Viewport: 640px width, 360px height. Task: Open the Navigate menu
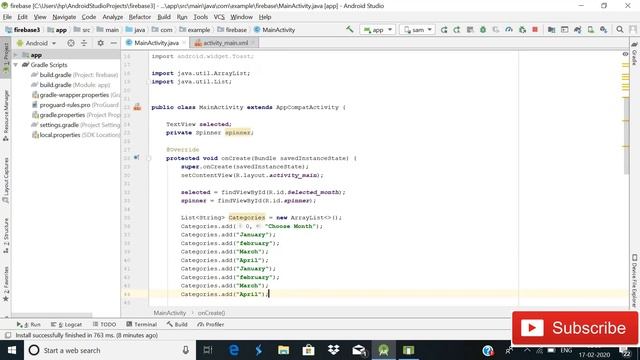tap(64, 17)
